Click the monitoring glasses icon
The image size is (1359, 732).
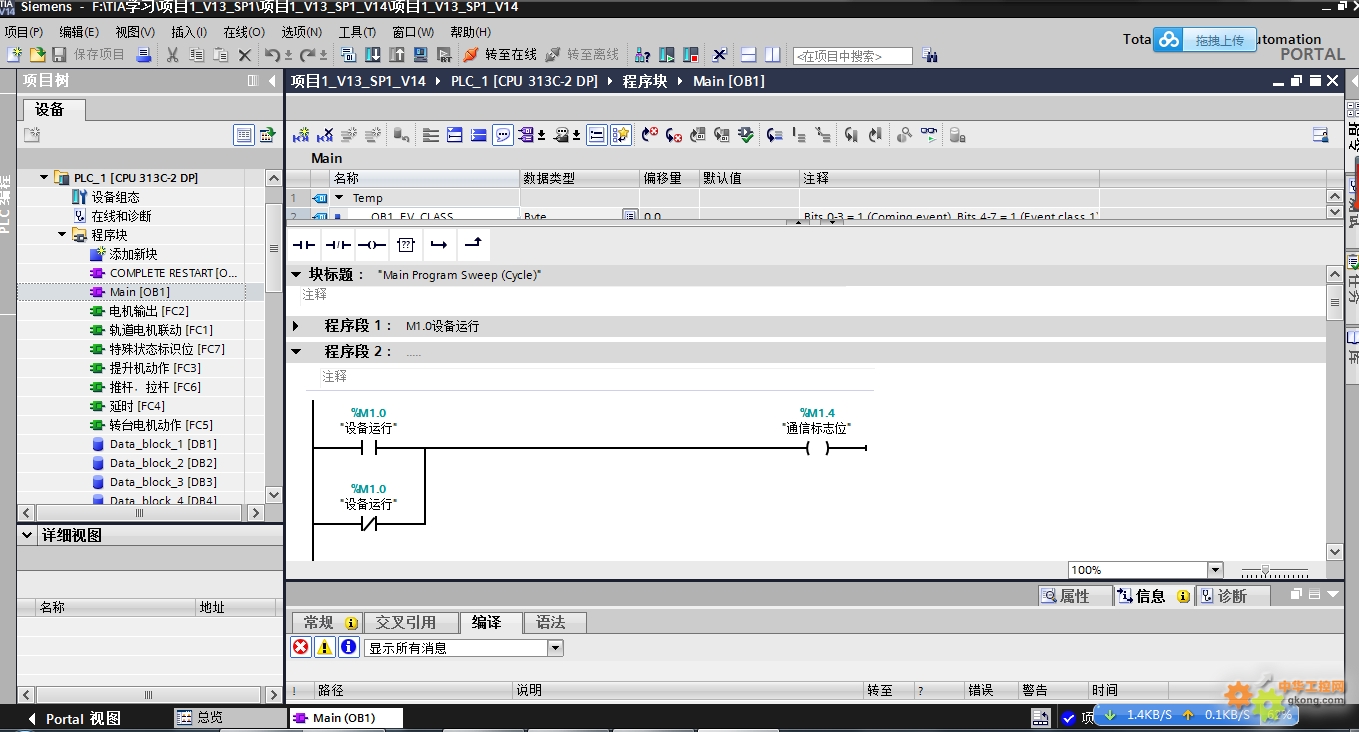point(929,134)
